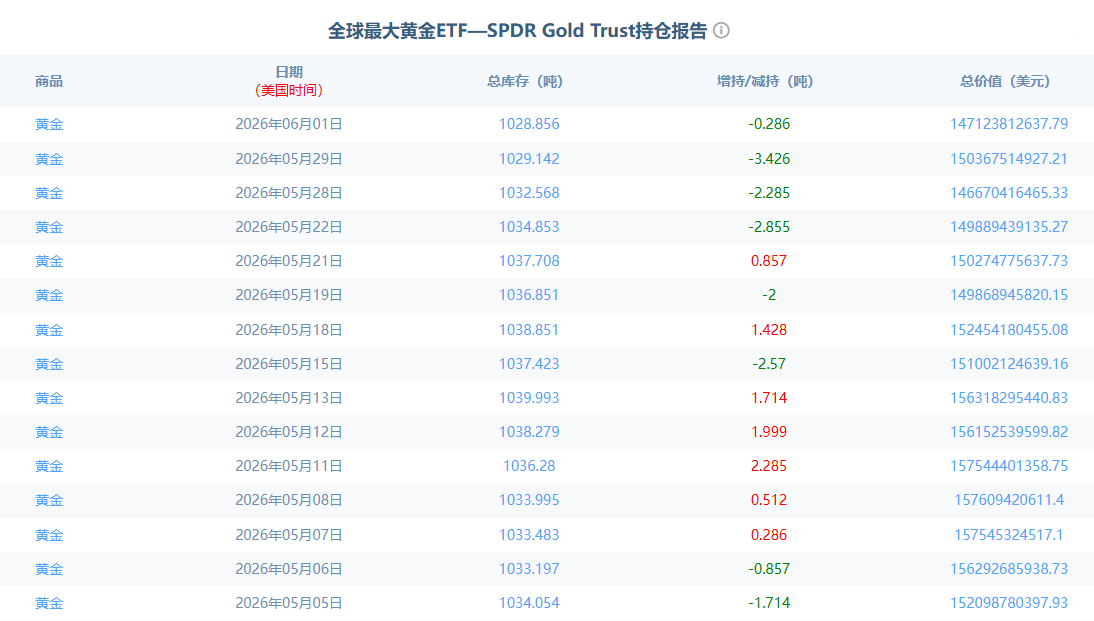Select the date 2026年05月15日
Screen dimensions: 1094x621
click(x=289, y=364)
